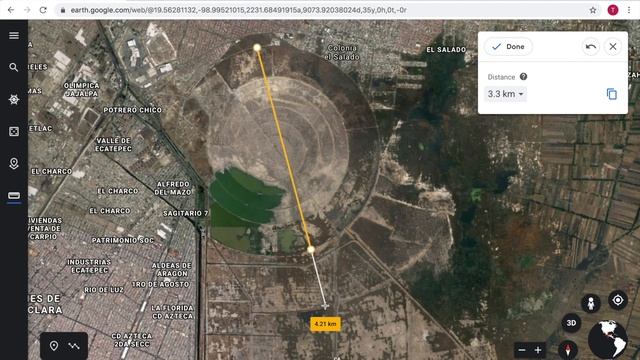This screenshot has width=640, height=360.
Task: Zoom in with plus button
Action: coord(538,350)
